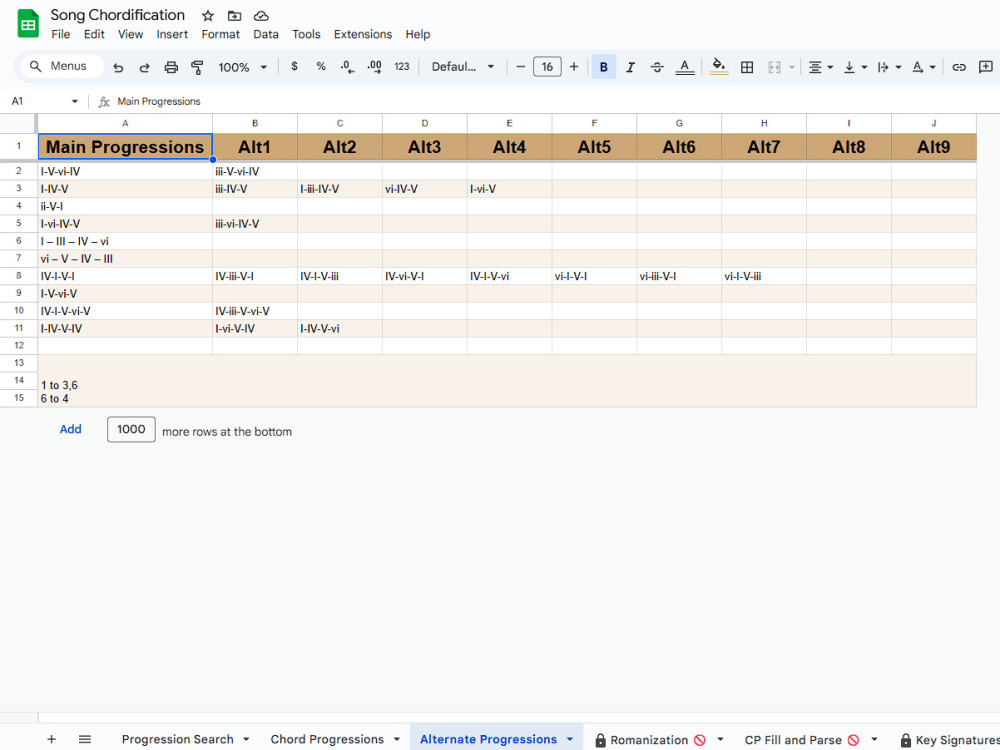Insert a comment

(x=985, y=67)
